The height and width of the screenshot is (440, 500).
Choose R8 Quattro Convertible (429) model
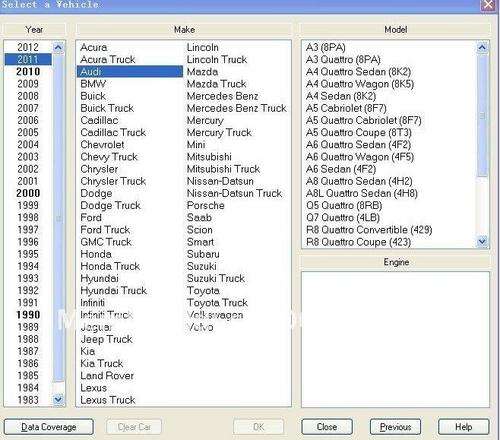tap(369, 230)
